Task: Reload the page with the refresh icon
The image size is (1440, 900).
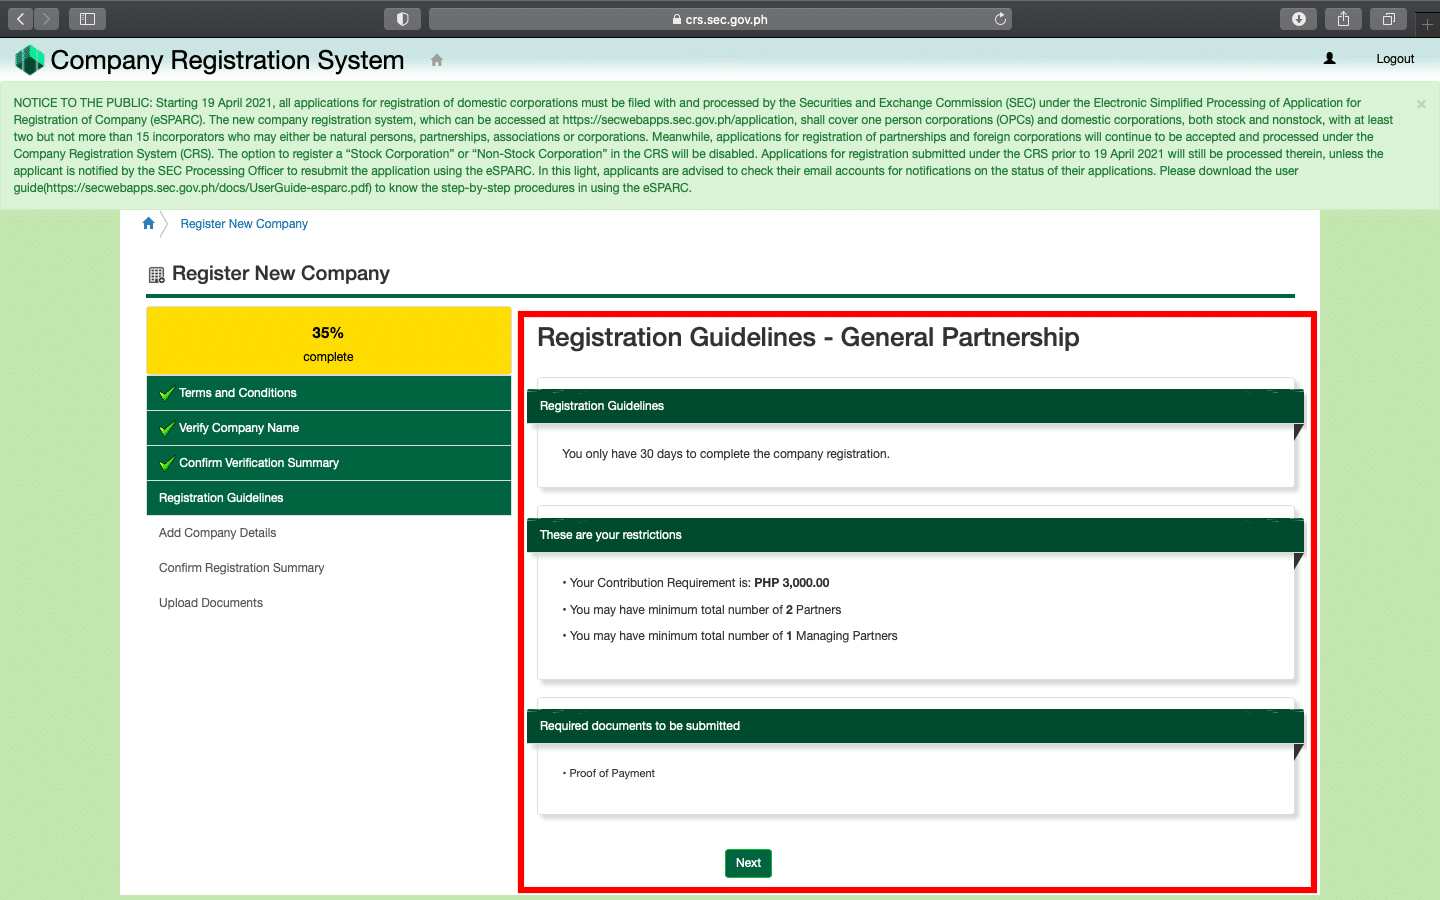Action: tap(1000, 19)
